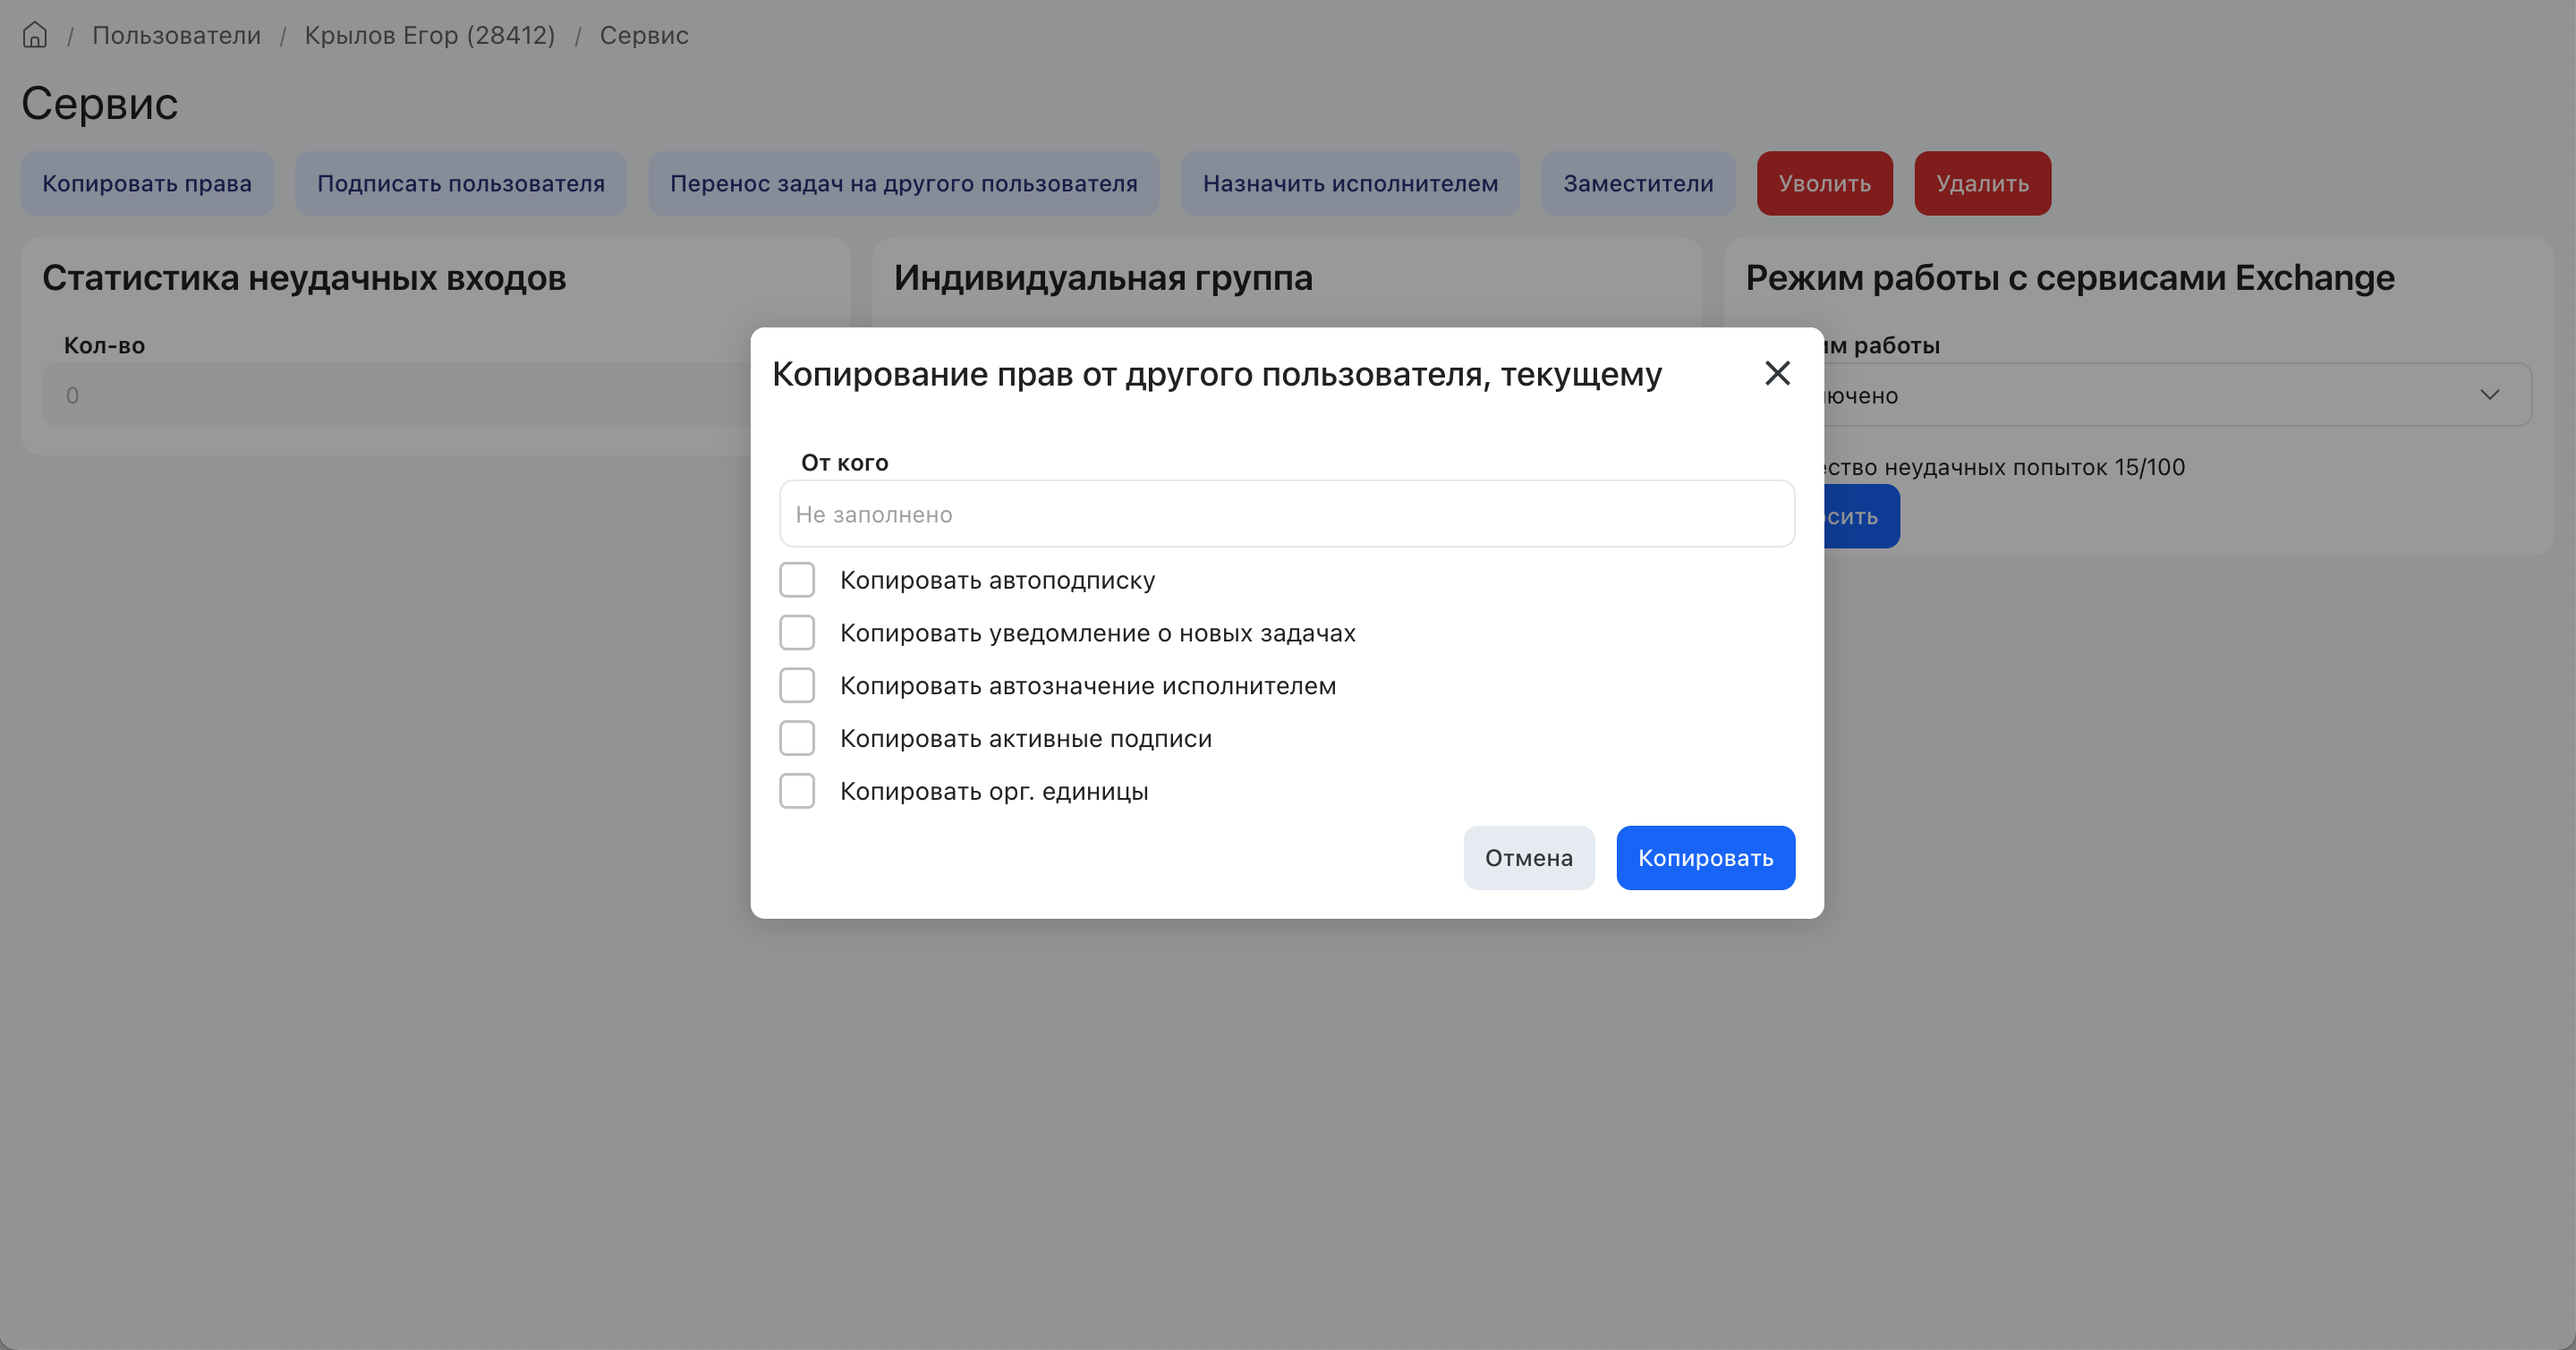Click the Индивидуальная группа heading
The image size is (2576, 1350).
tap(1103, 278)
